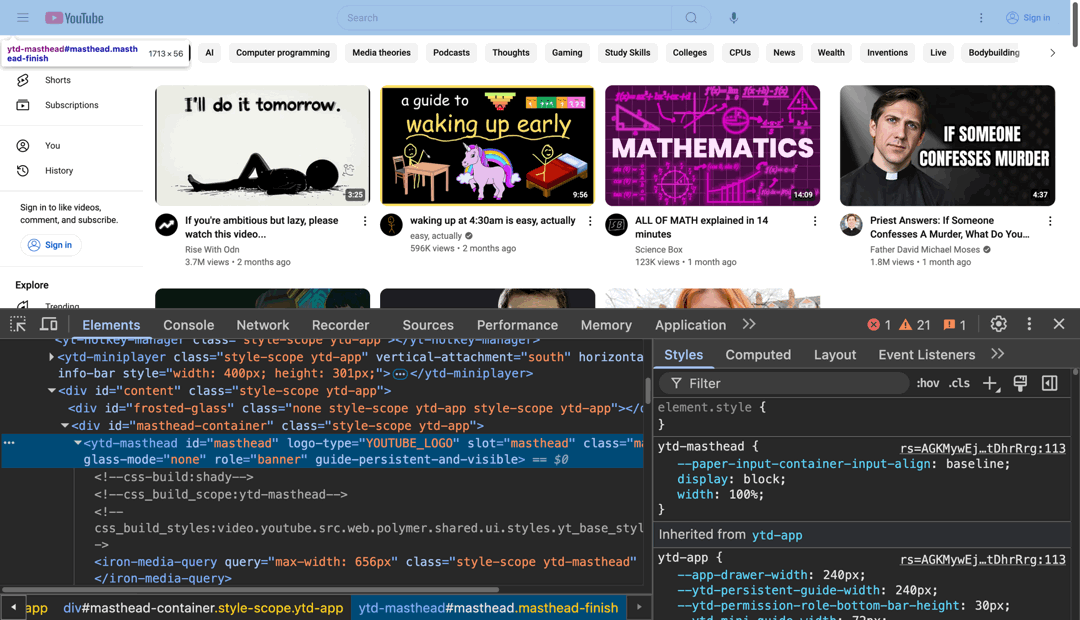
Task: Activate the DevTools element inspector tool
Action: point(18,324)
